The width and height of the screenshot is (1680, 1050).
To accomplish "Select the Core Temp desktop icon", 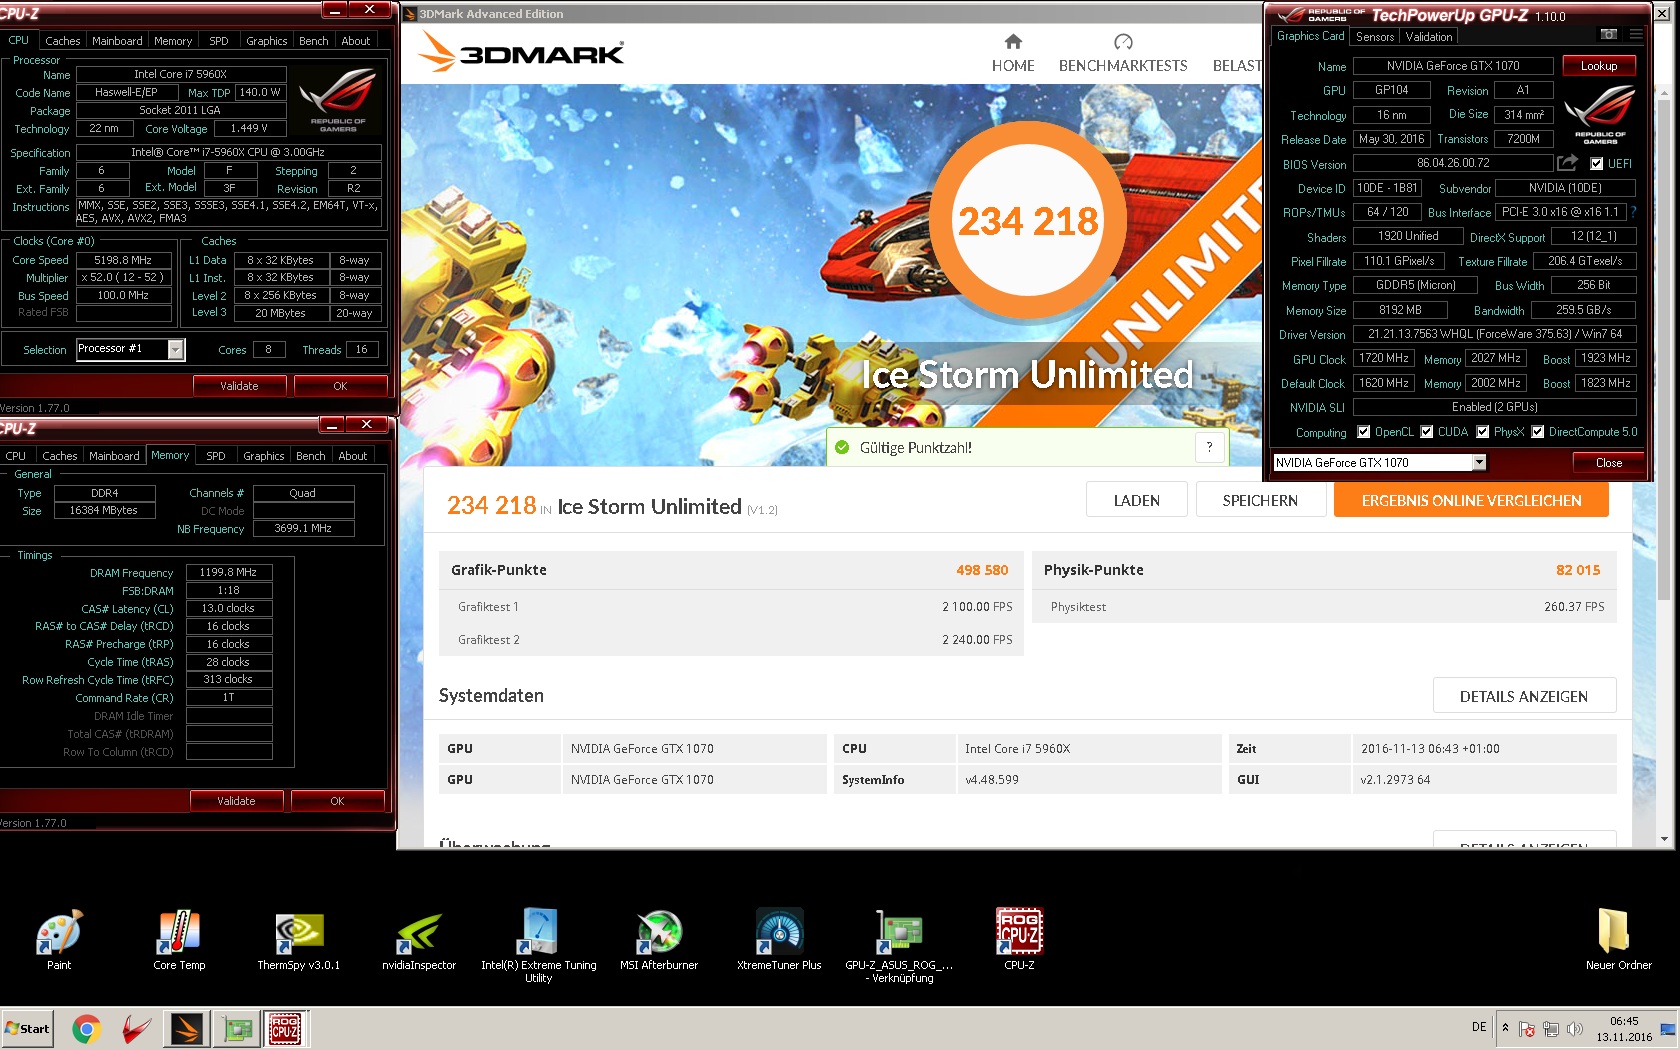I will point(179,940).
